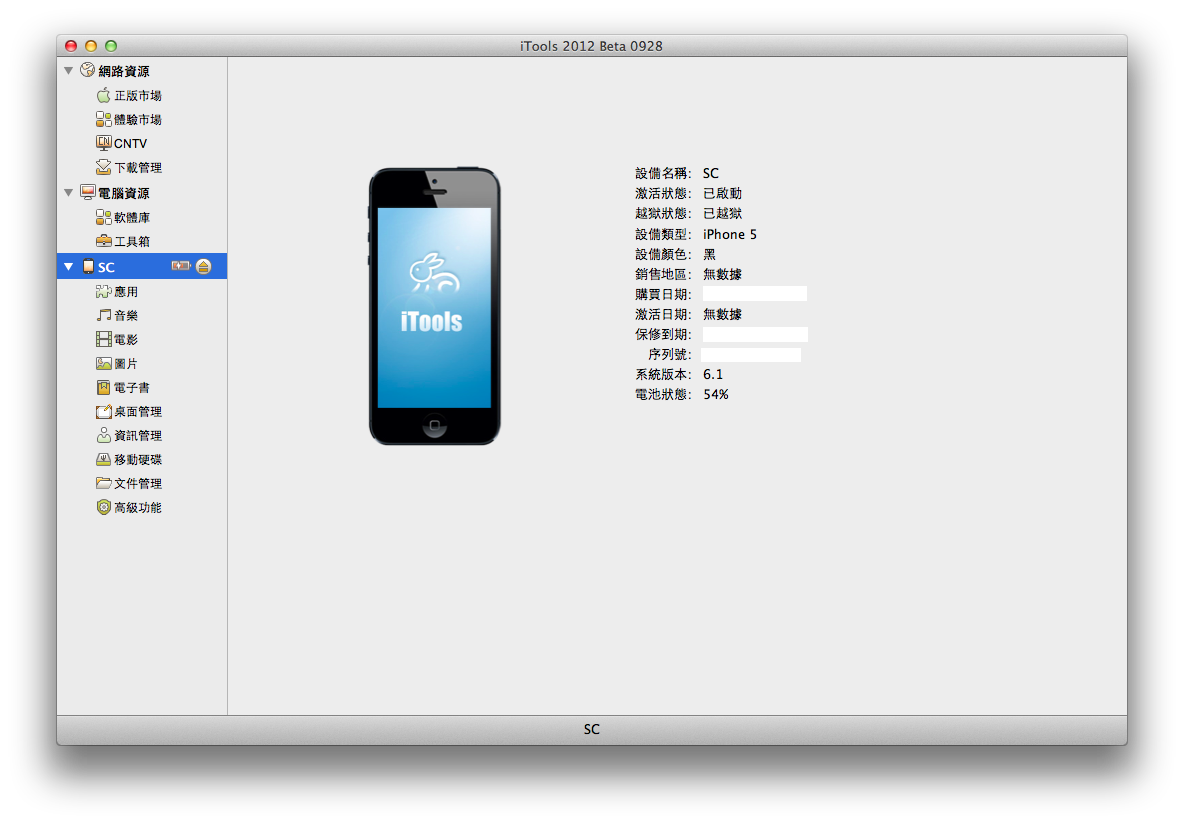The width and height of the screenshot is (1184, 824).
Task: Click the 工具箱 toolbox icon
Action: click(103, 241)
